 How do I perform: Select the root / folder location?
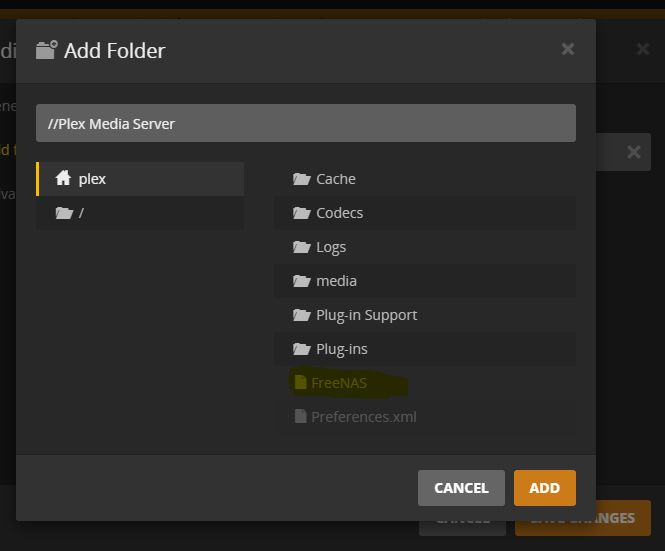click(x=140, y=213)
